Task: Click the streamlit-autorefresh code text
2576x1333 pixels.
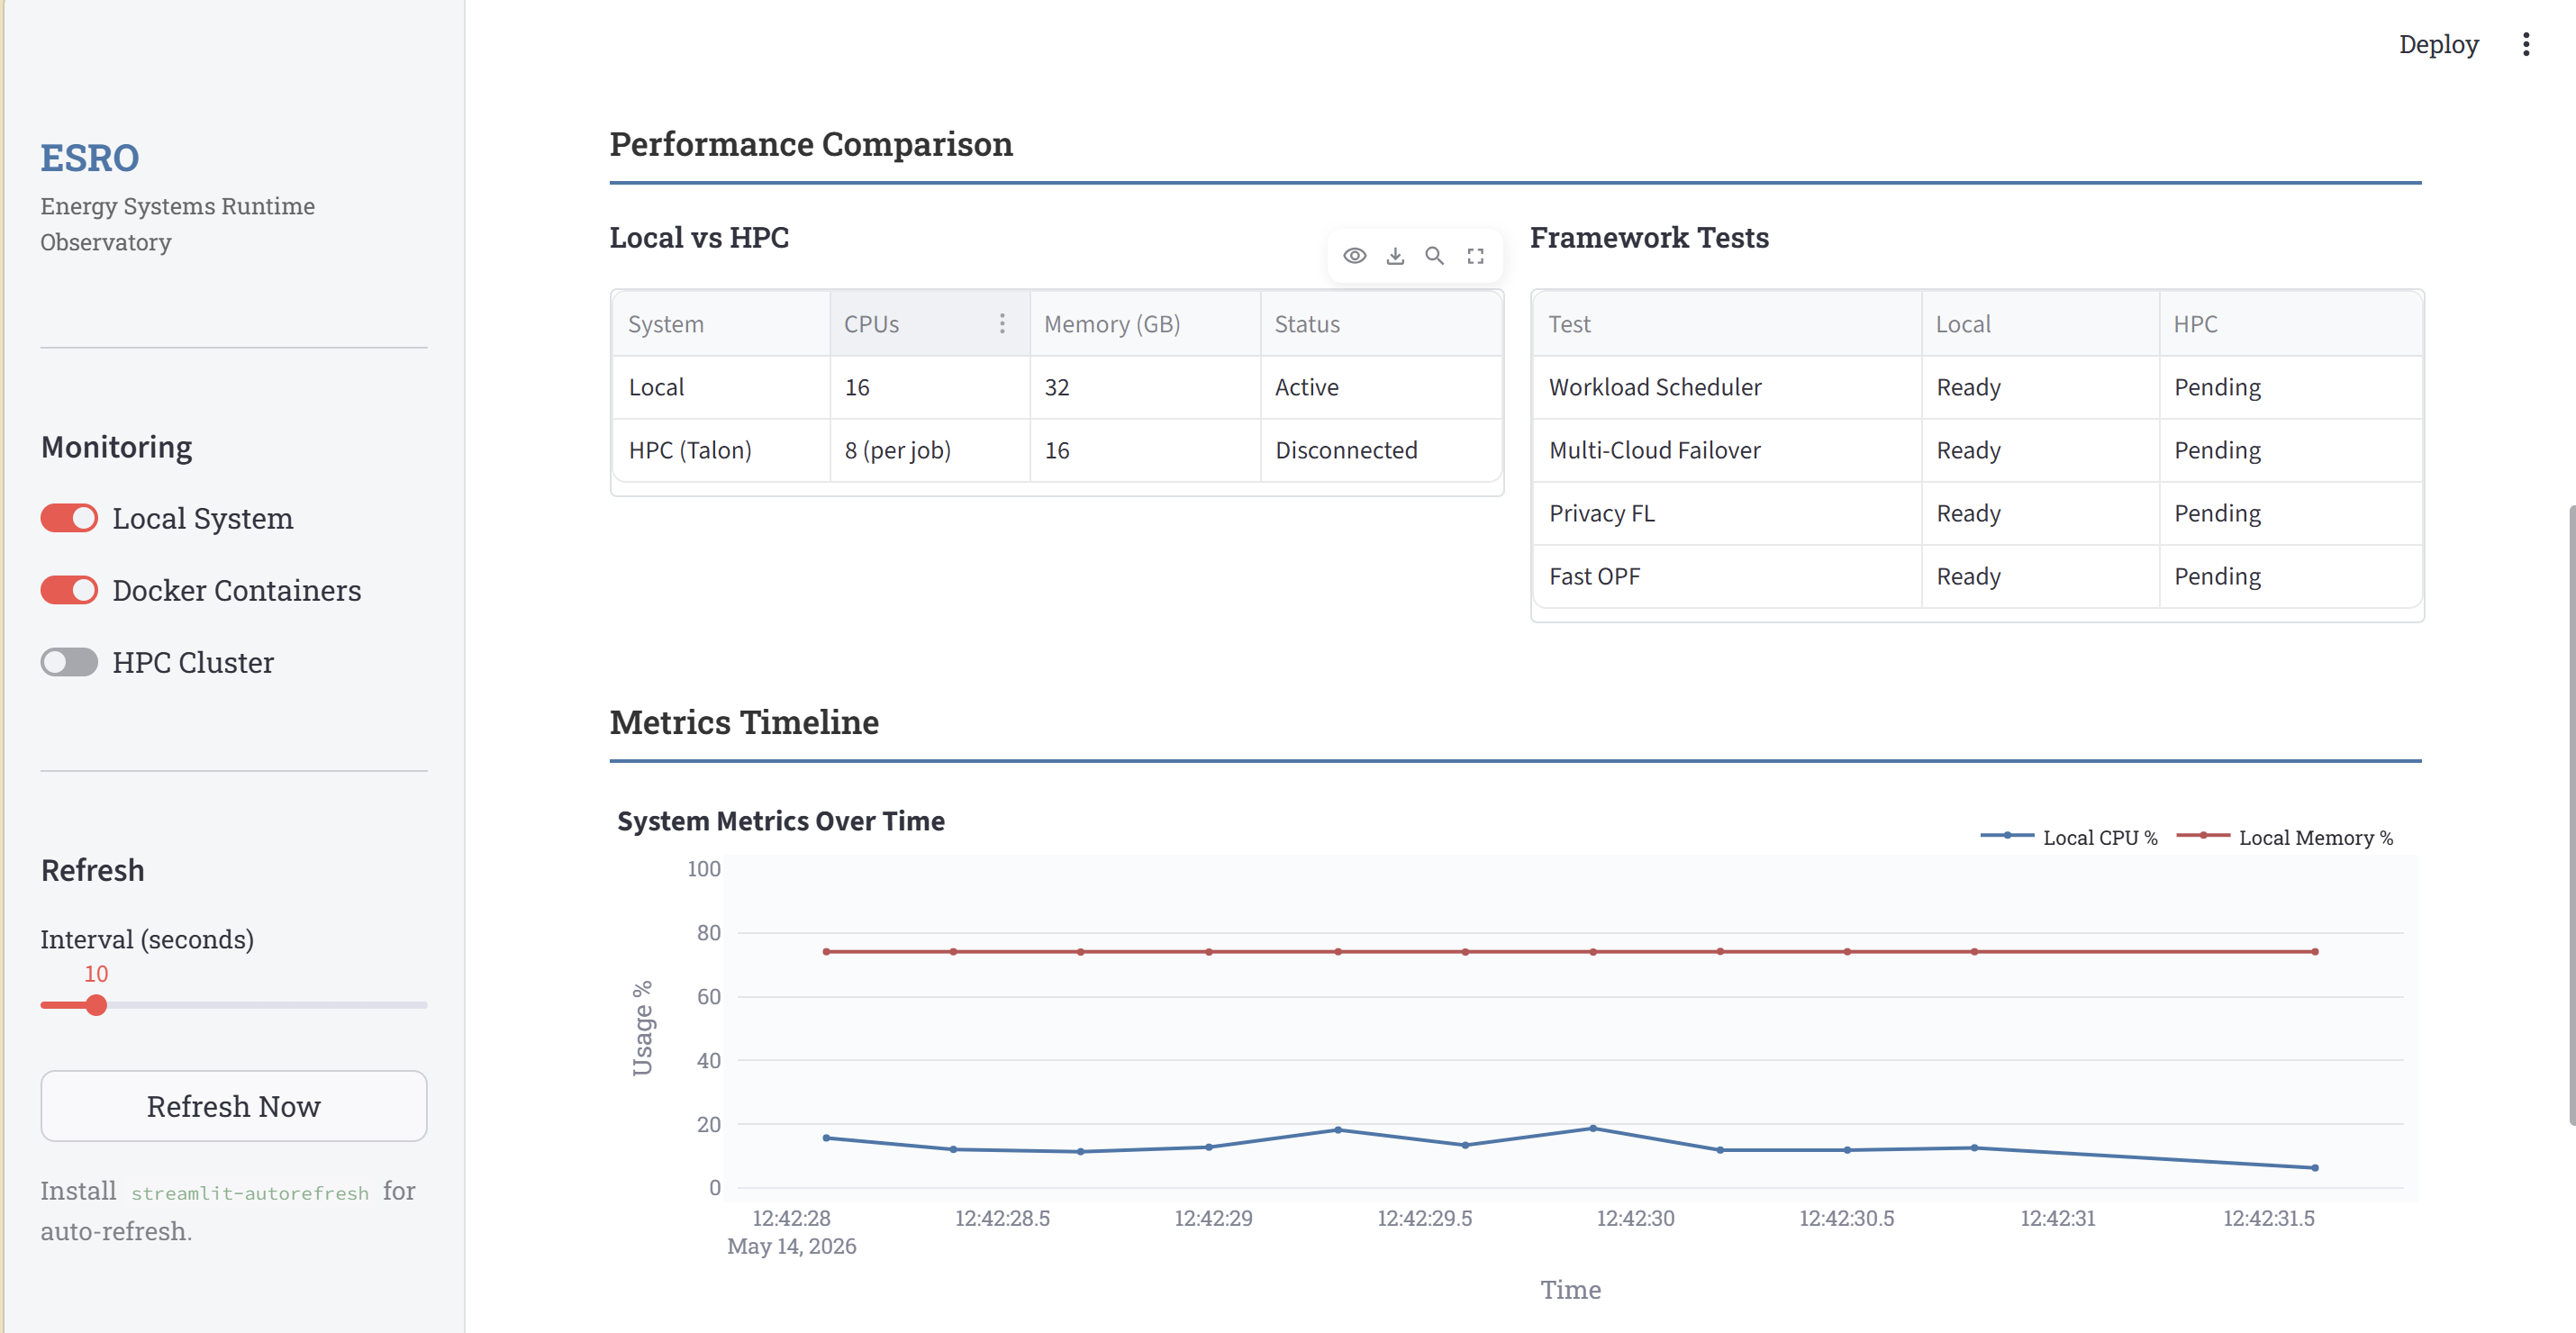Action: 250,1193
